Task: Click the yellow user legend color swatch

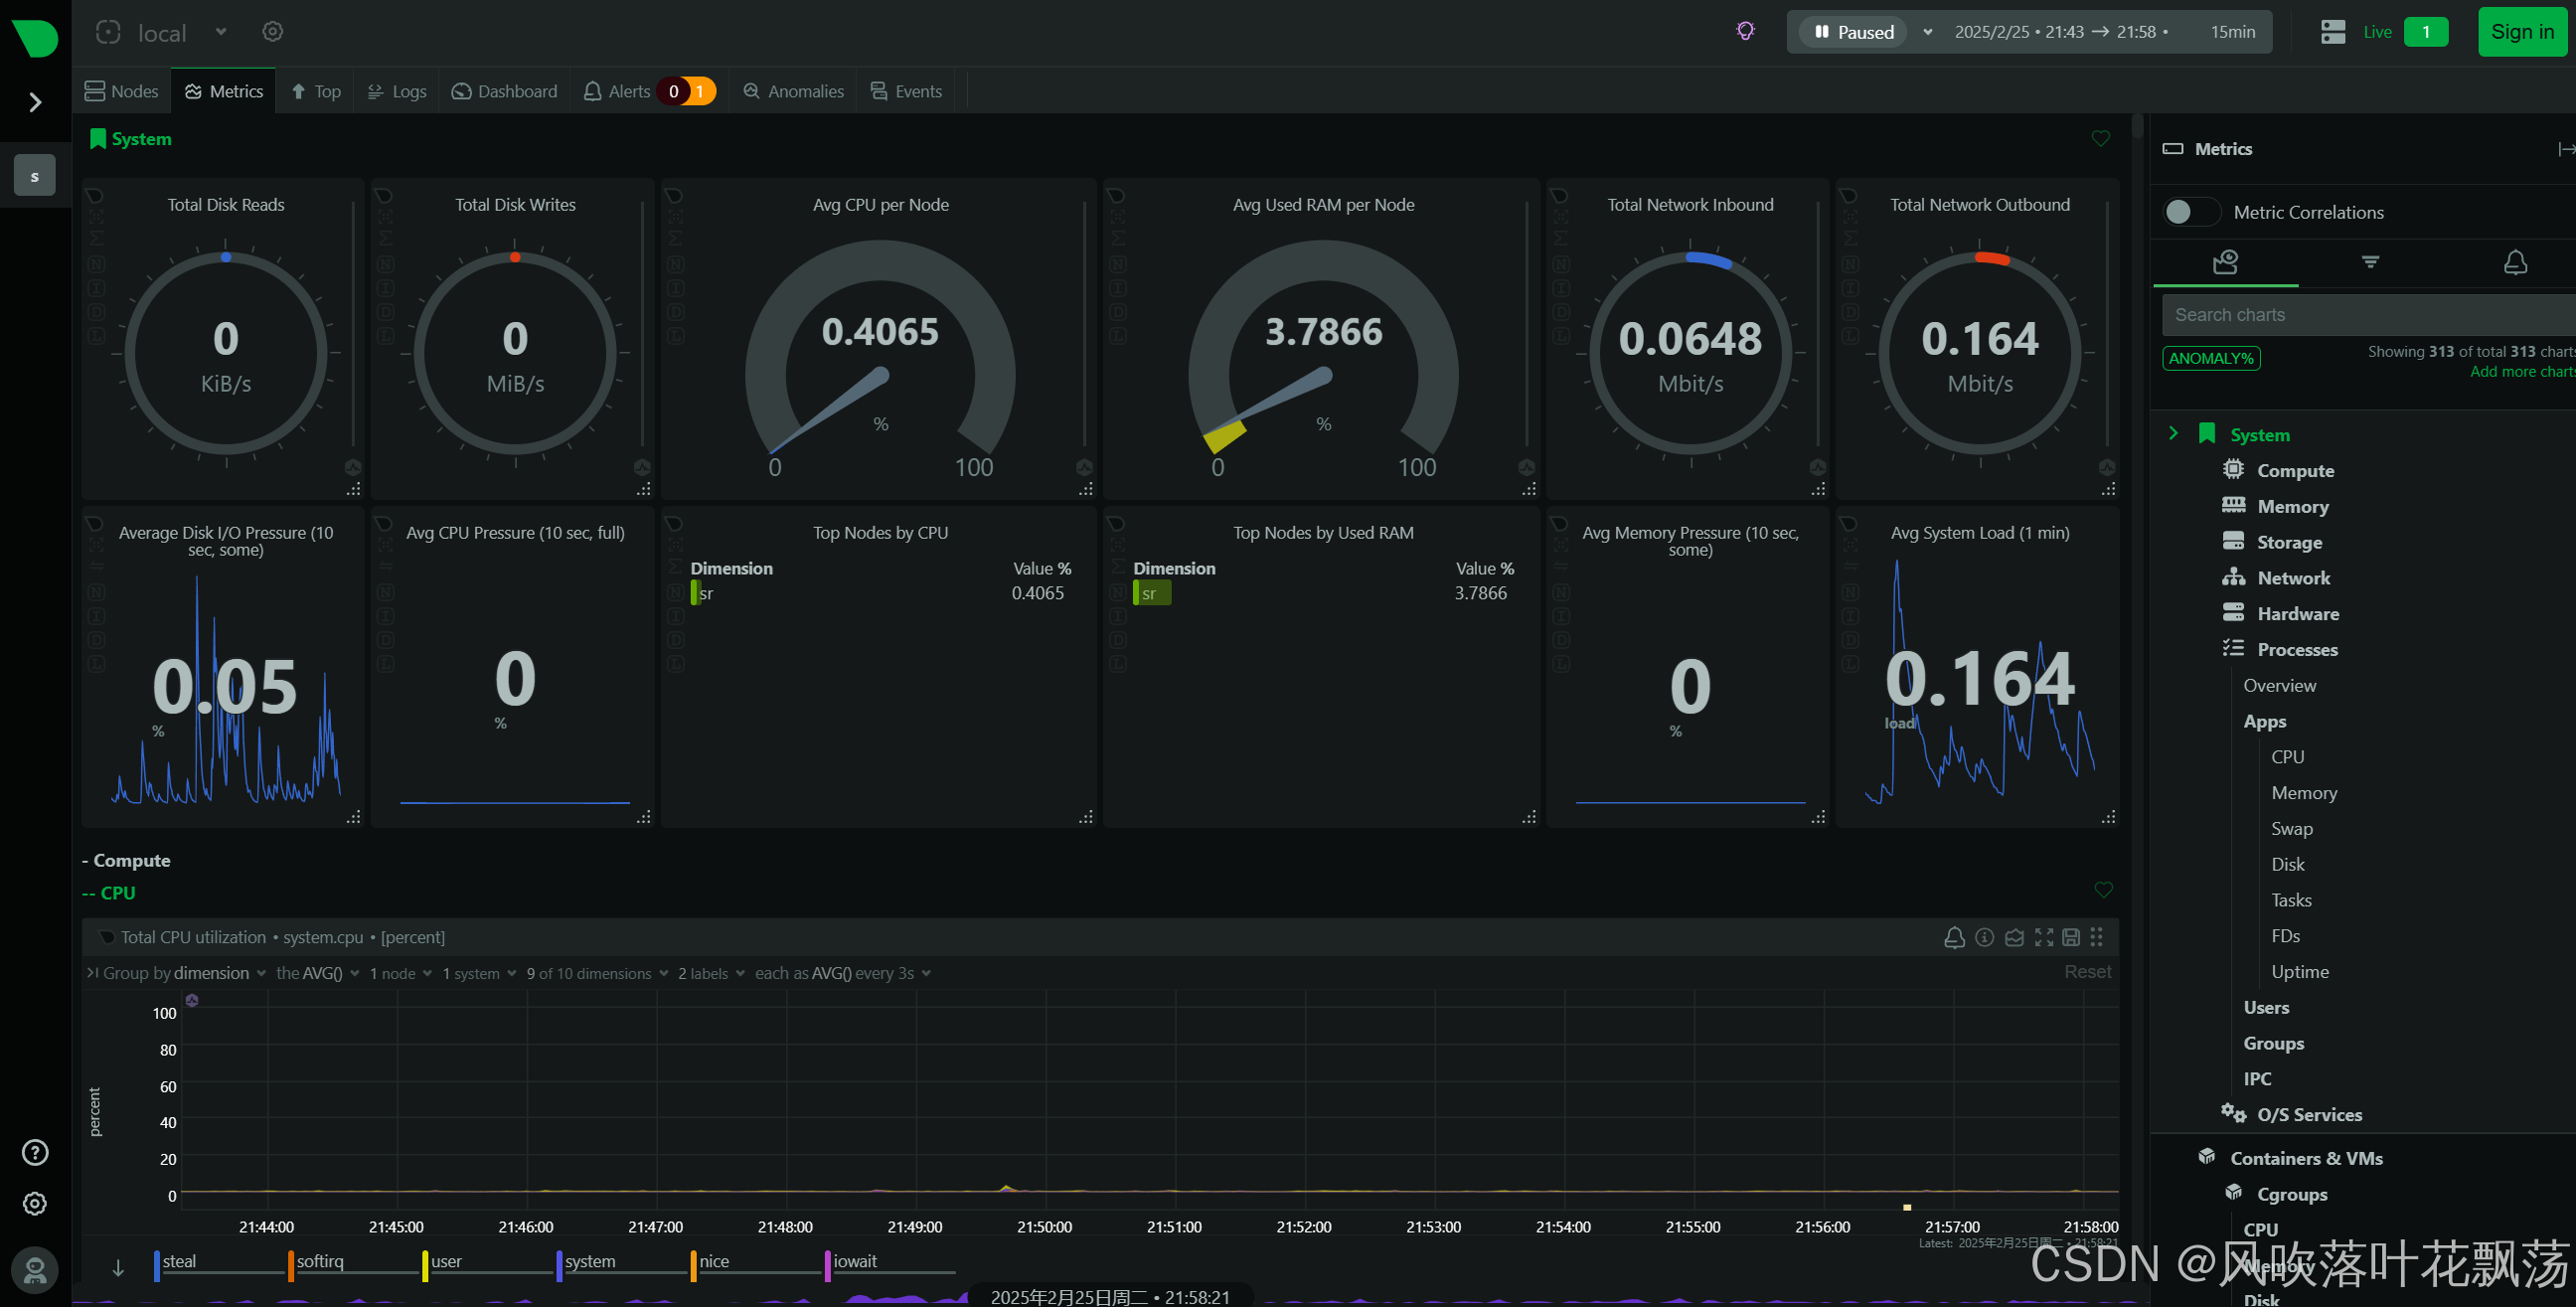Action: (425, 1263)
